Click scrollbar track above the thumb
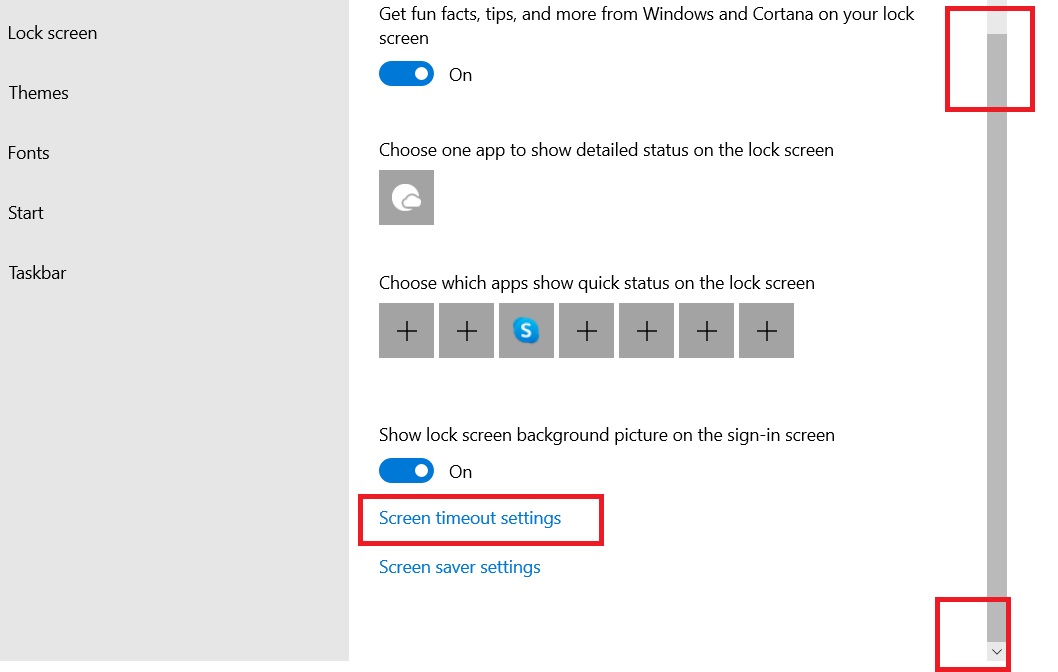 pyautogui.click(x=996, y=18)
